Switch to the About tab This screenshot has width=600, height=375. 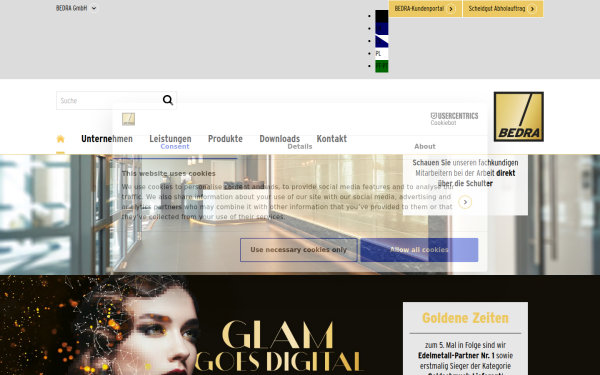click(x=425, y=147)
